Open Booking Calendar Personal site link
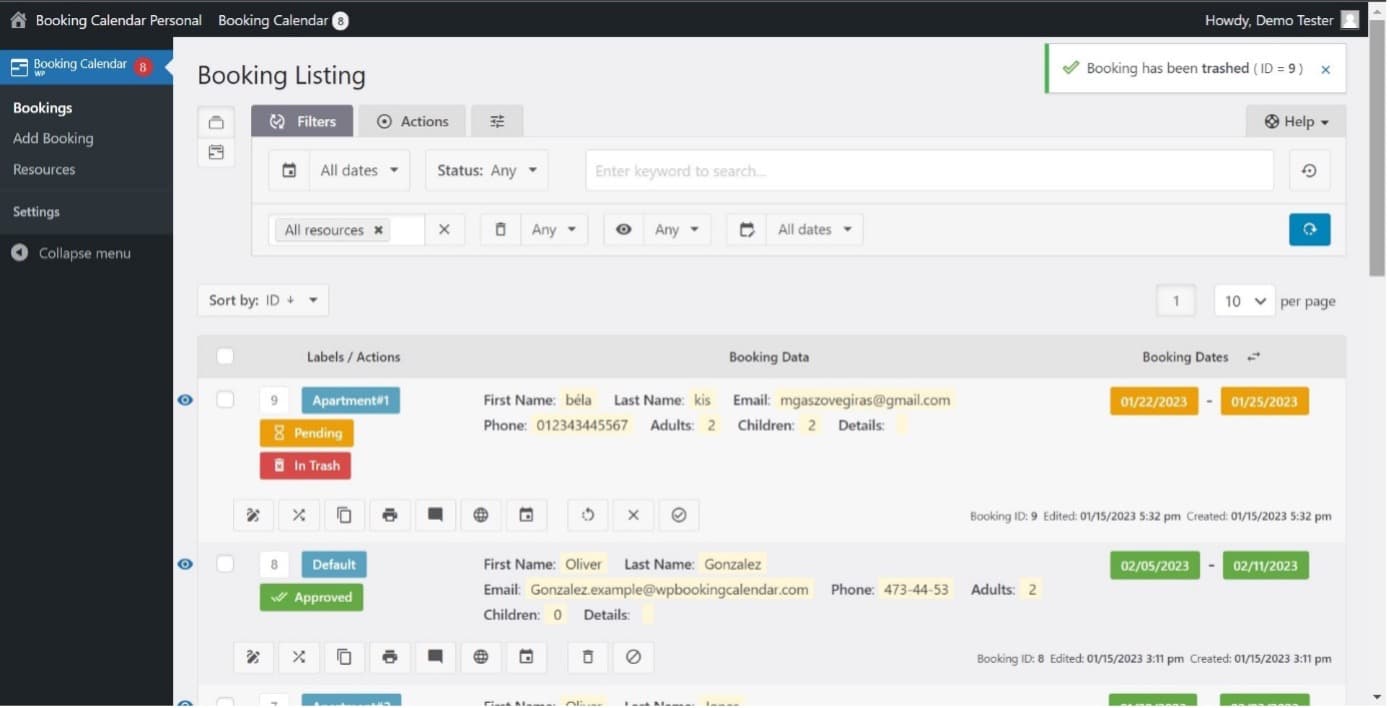 pyautogui.click(x=118, y=20)
